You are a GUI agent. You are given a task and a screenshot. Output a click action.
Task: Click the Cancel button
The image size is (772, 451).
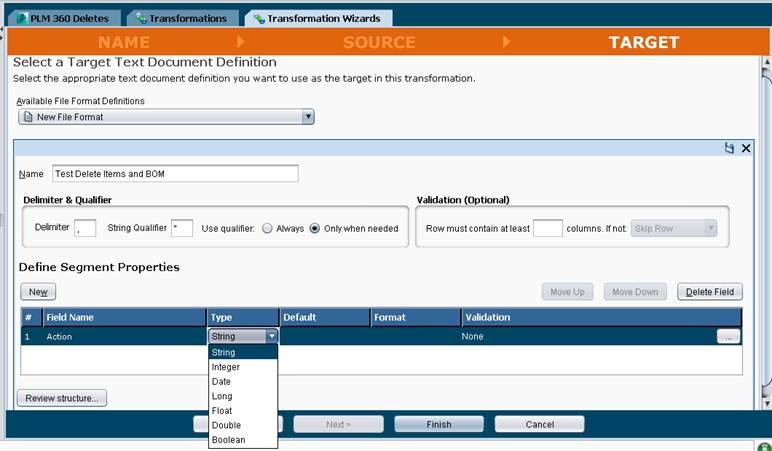540,424
